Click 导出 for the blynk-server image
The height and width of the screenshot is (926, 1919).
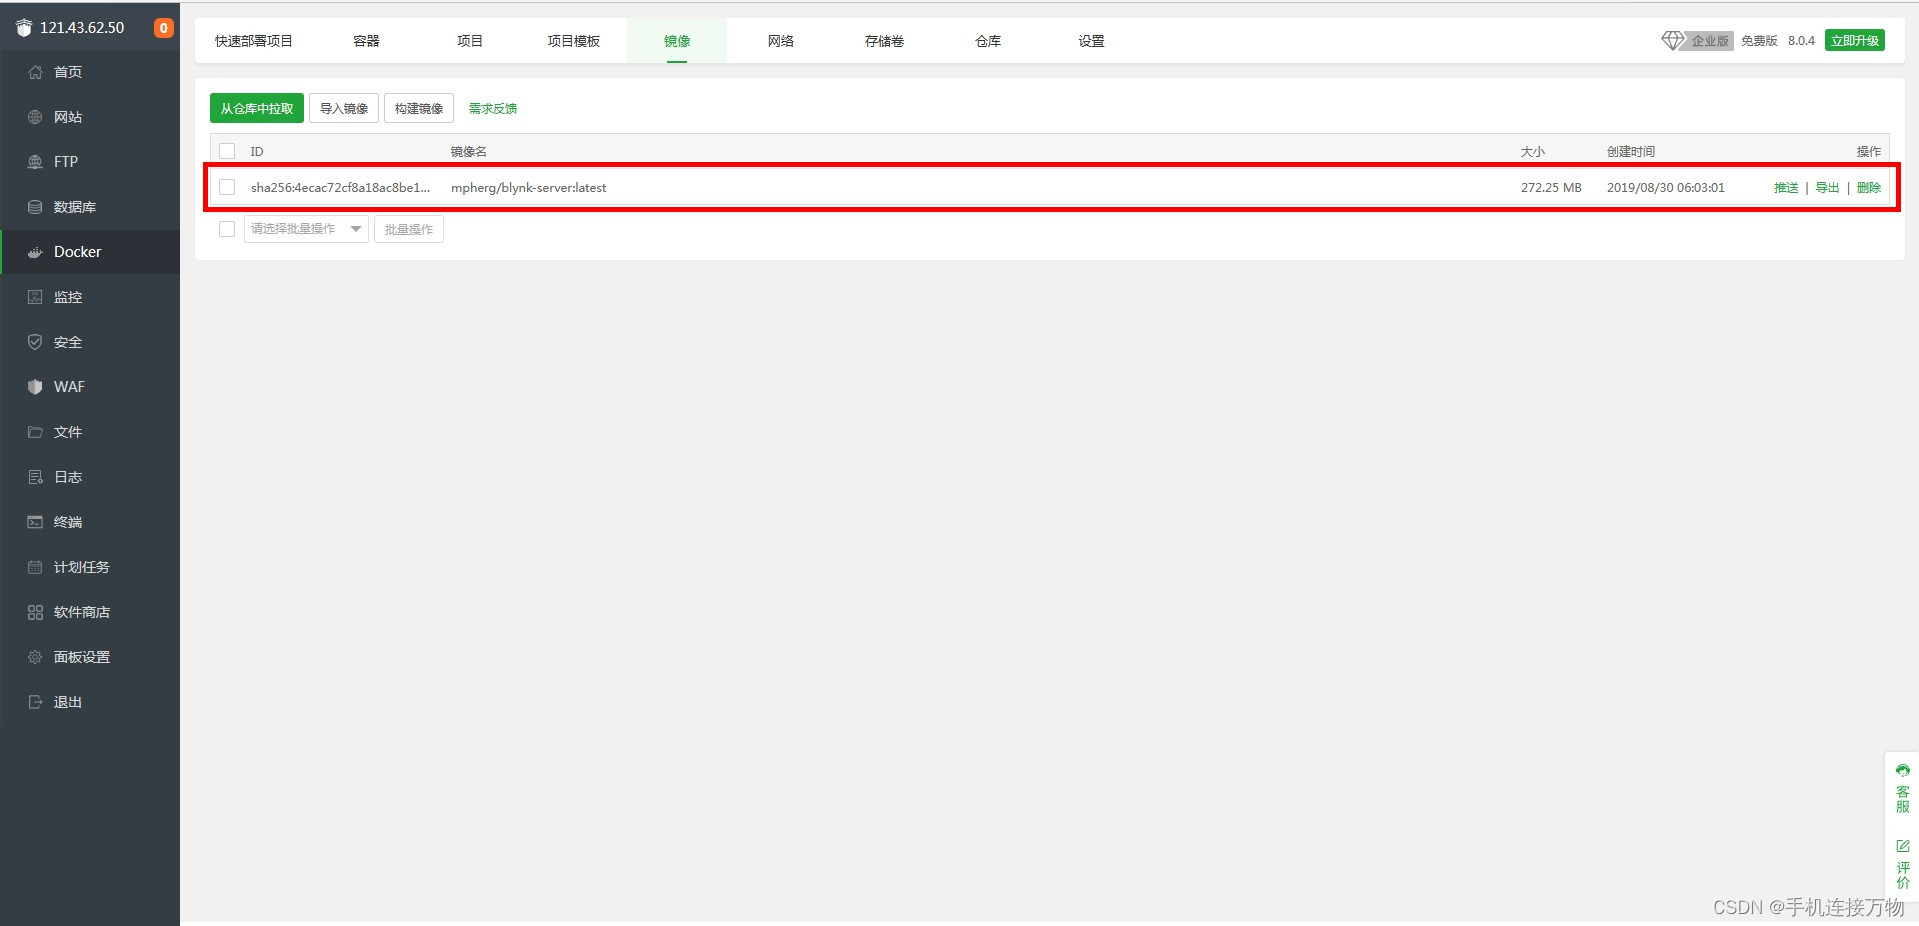pos(1827,187)
